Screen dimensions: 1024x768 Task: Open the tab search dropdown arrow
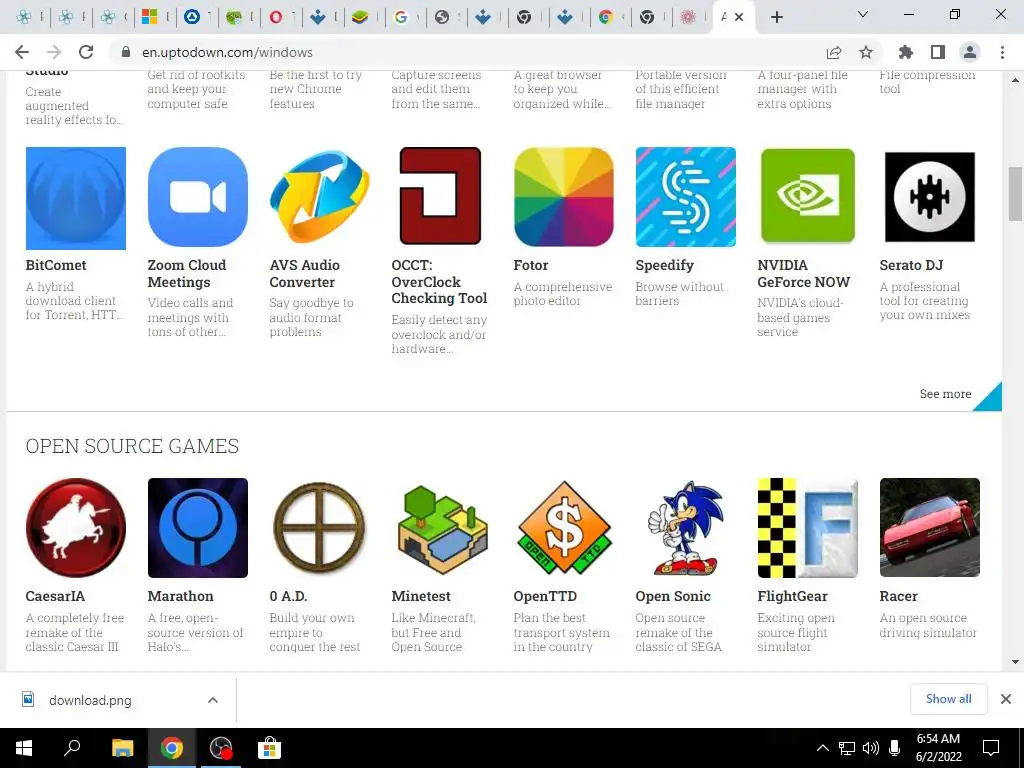coord(862,14)
